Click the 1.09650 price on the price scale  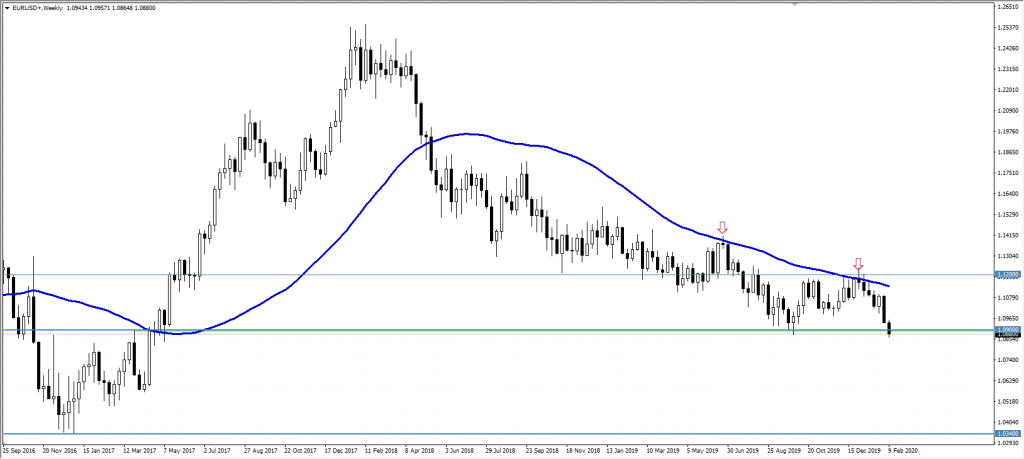tap(1008, 319)
